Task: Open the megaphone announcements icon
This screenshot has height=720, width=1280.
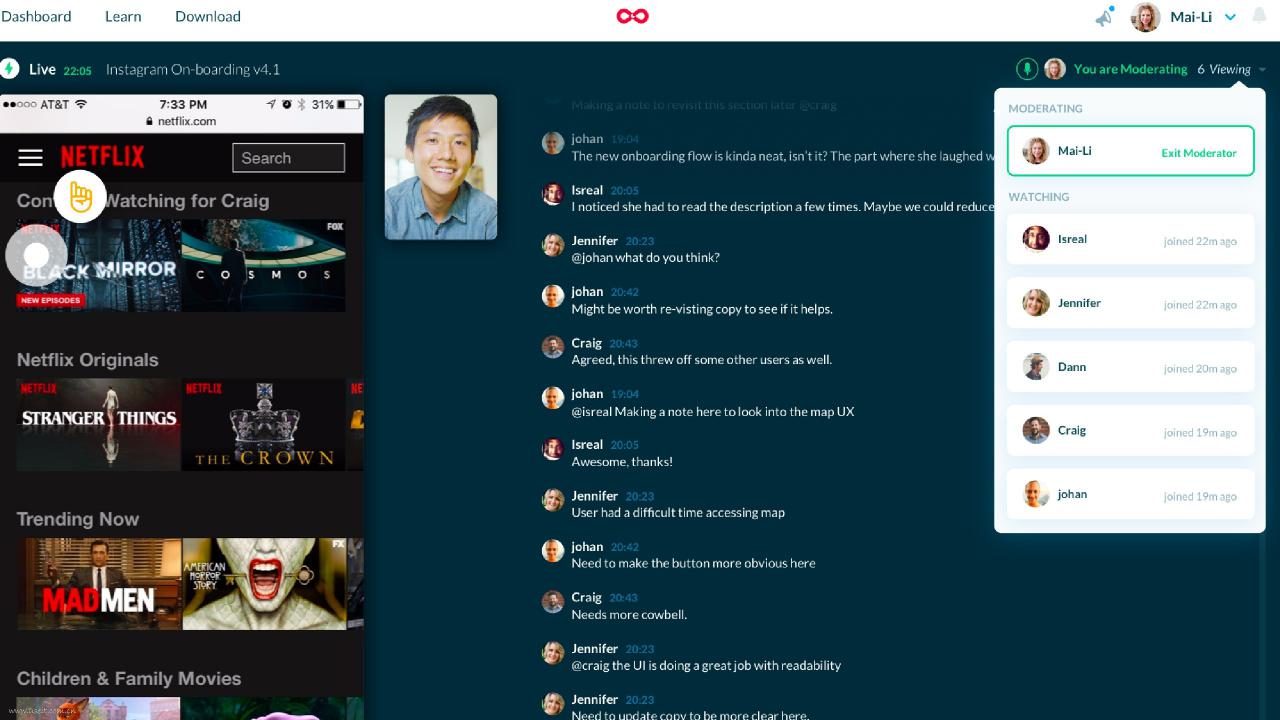Action: (1105, 17)
